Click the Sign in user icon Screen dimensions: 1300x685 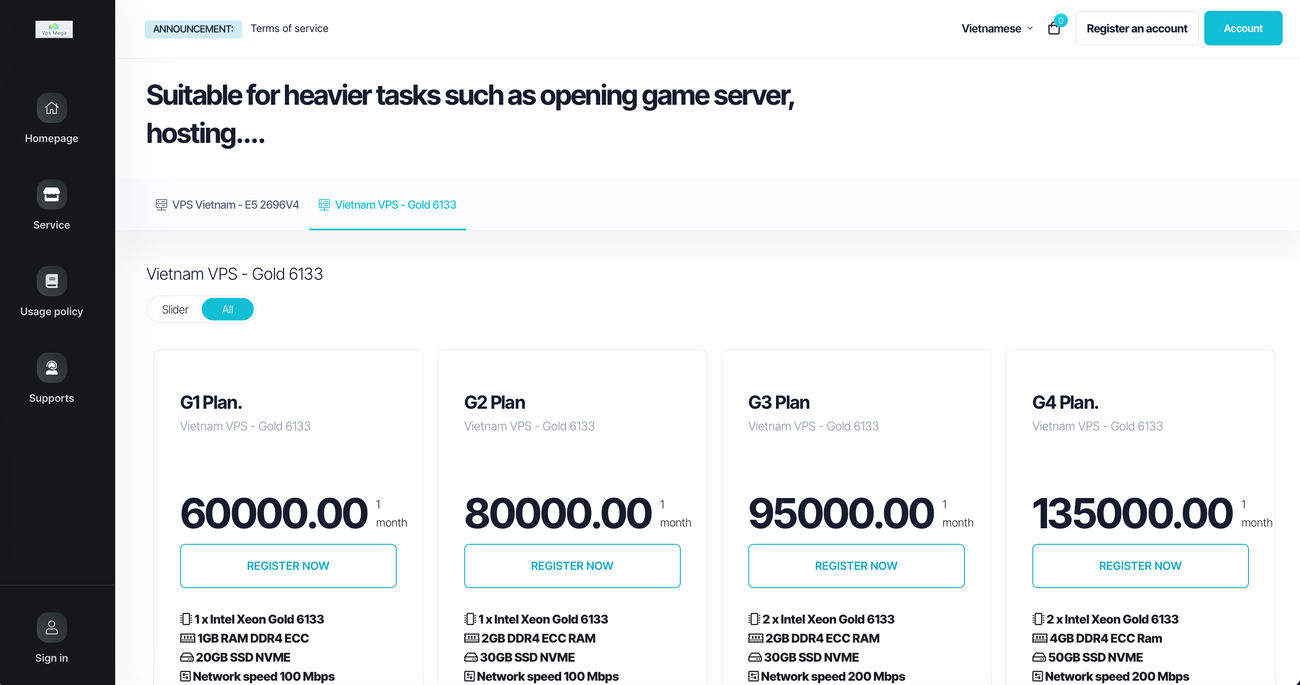click(52, 628)
